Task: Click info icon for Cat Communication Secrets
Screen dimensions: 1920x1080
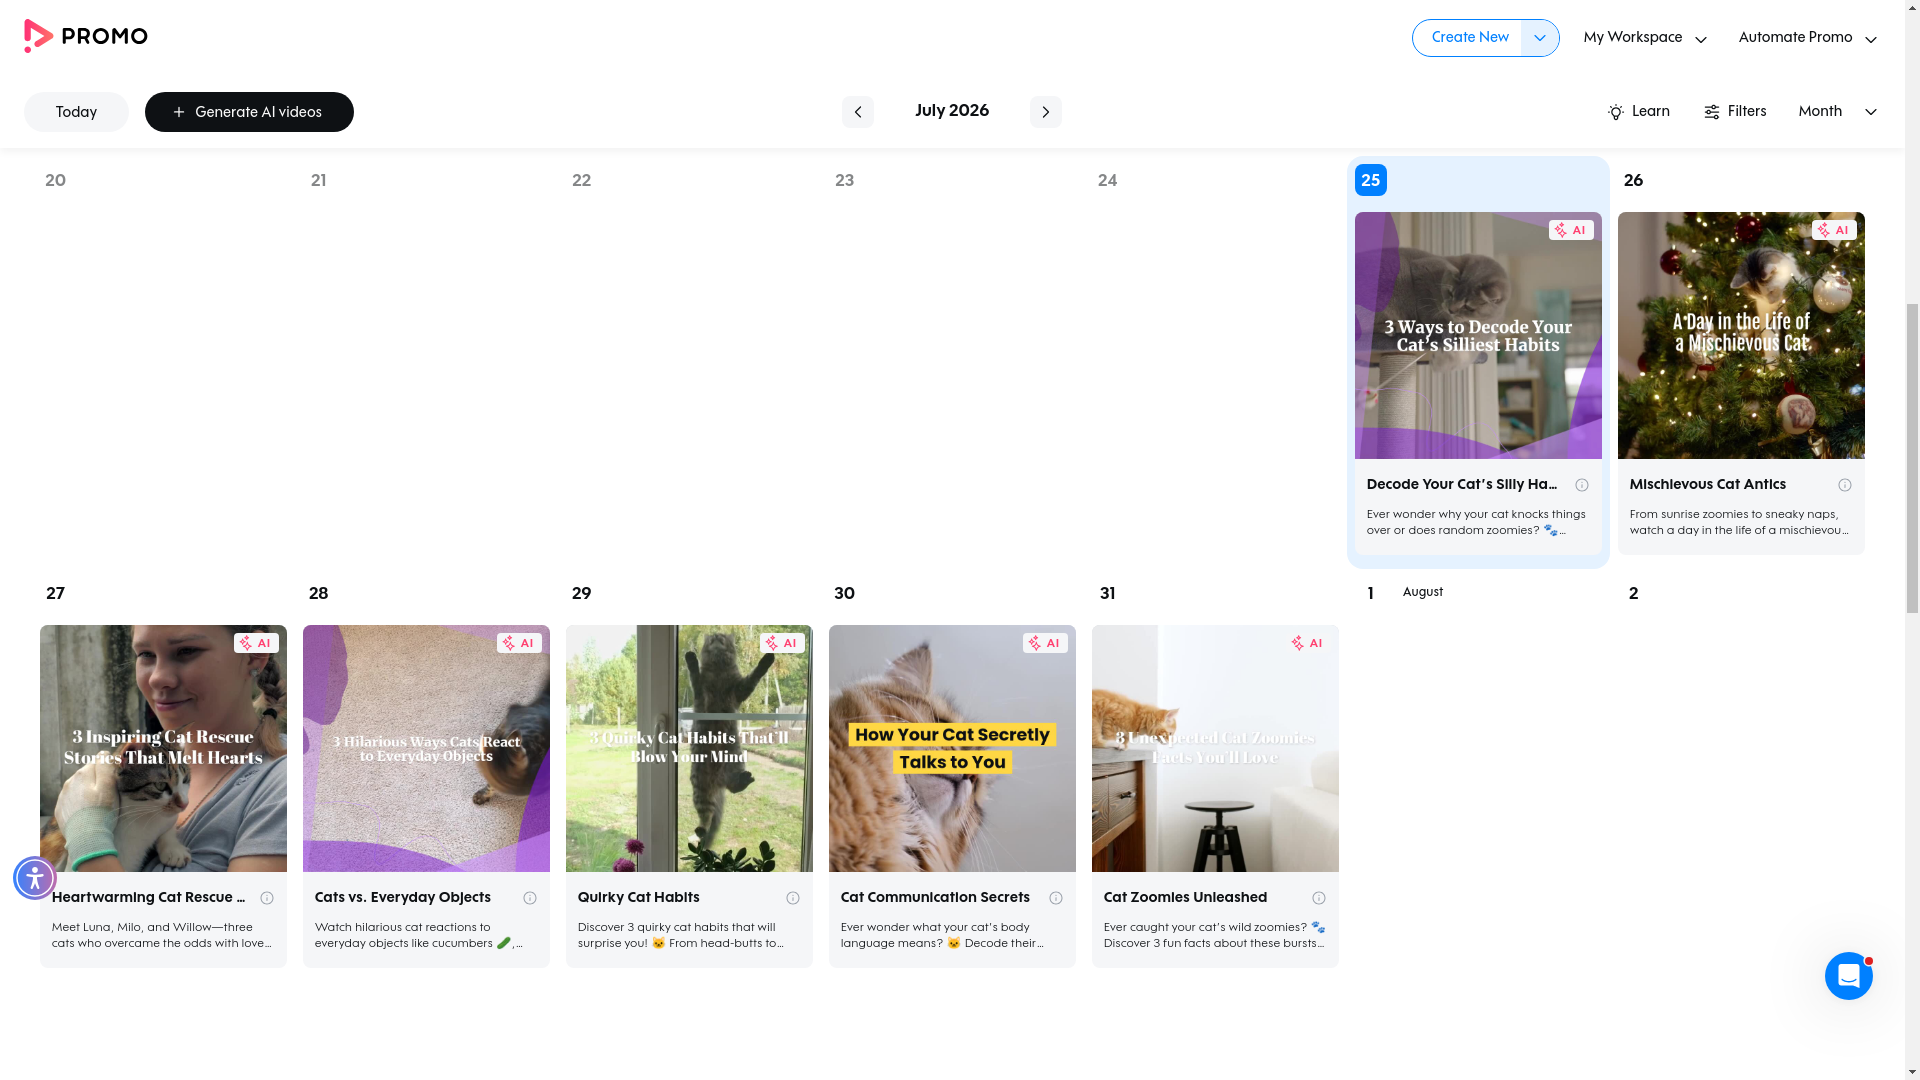Action: [x=1055, y=898]
